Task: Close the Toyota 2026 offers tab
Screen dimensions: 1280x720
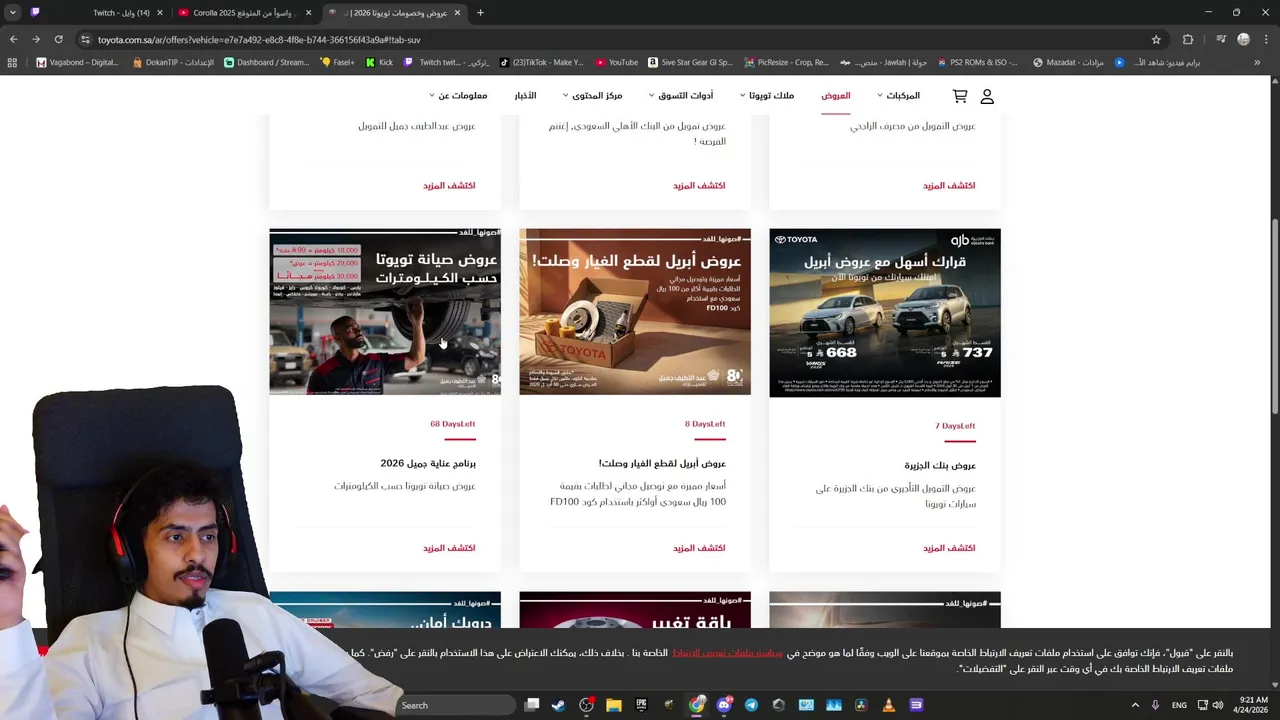Action: click(x=458, y=13)
